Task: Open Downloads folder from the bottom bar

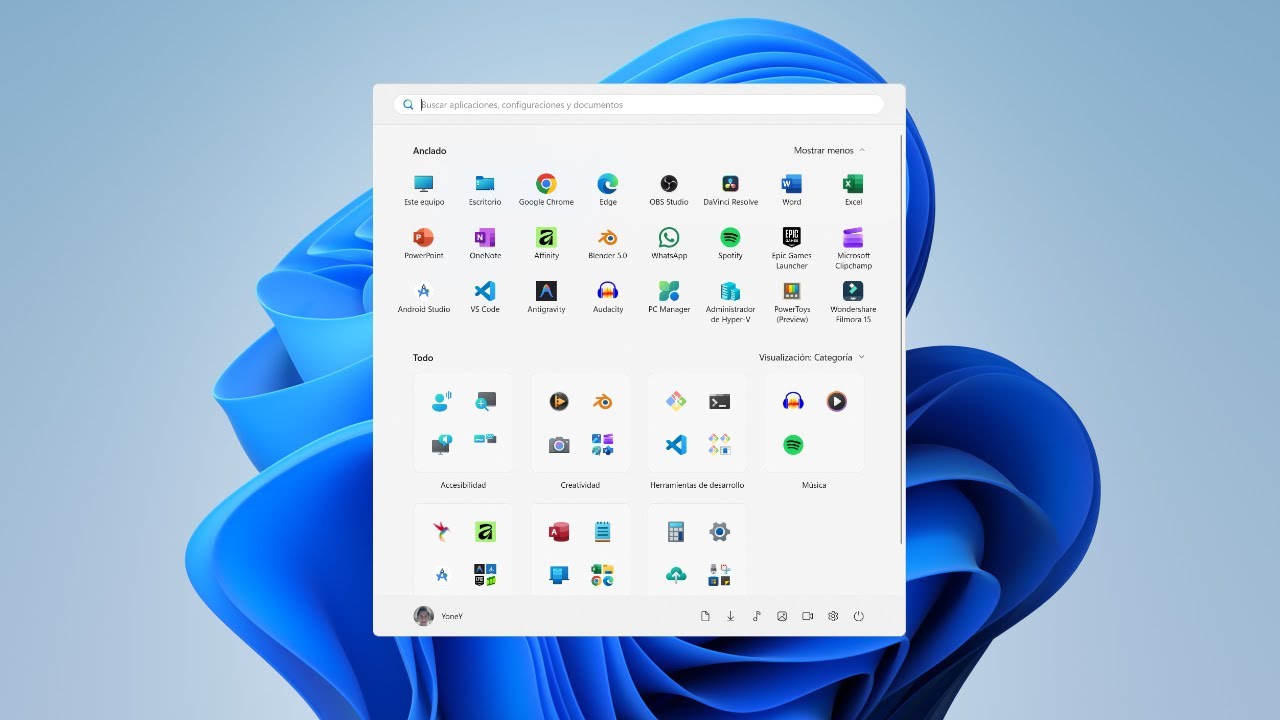Action: click(x=731, y=616)
